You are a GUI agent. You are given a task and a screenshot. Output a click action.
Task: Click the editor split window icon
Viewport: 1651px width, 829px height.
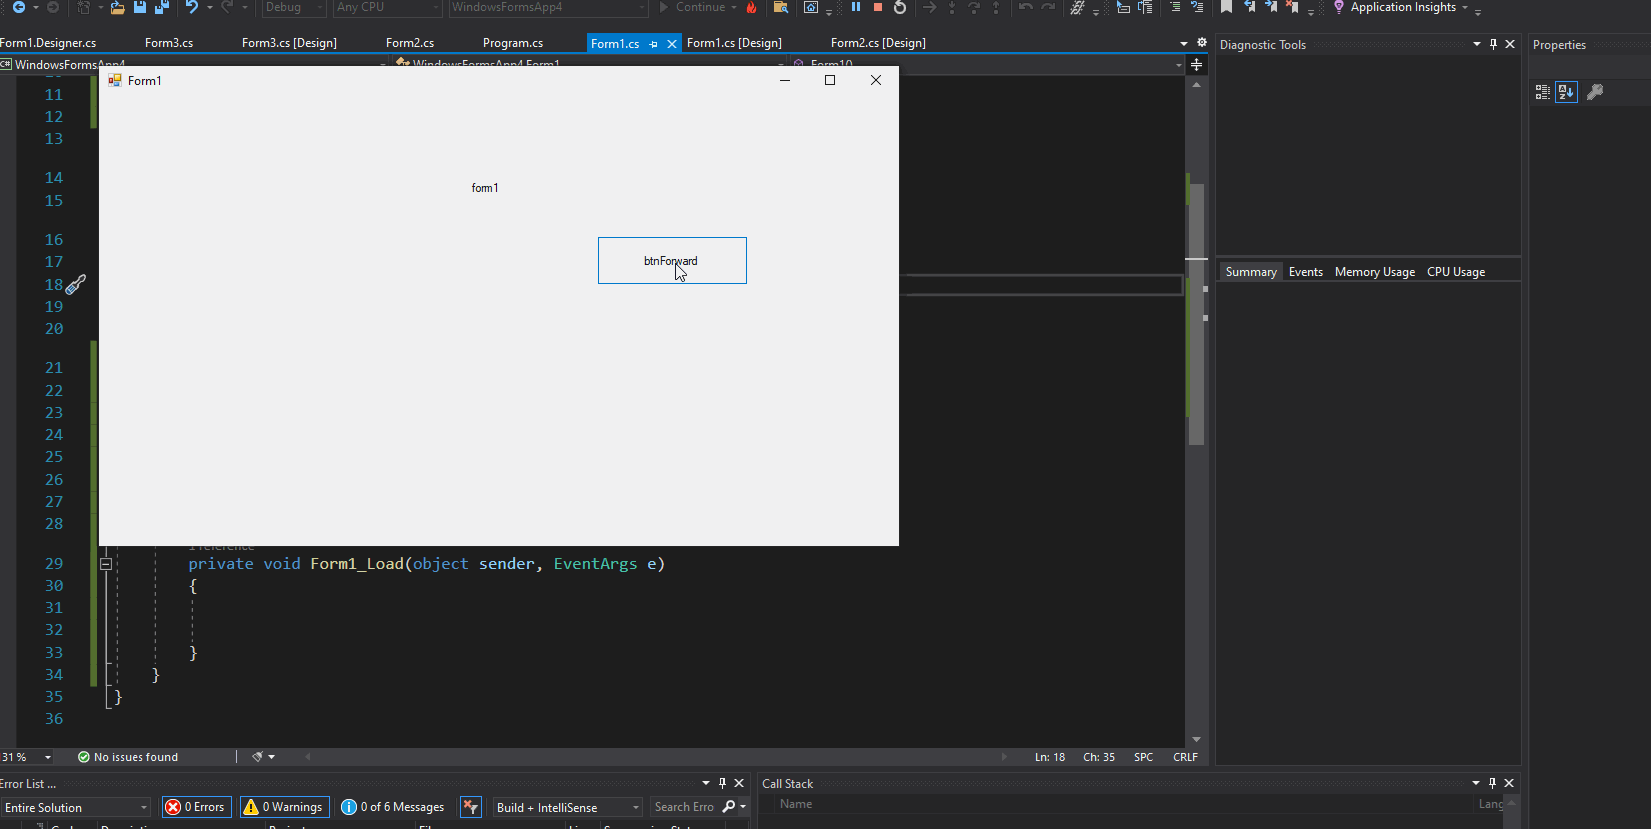point(1196,65)
